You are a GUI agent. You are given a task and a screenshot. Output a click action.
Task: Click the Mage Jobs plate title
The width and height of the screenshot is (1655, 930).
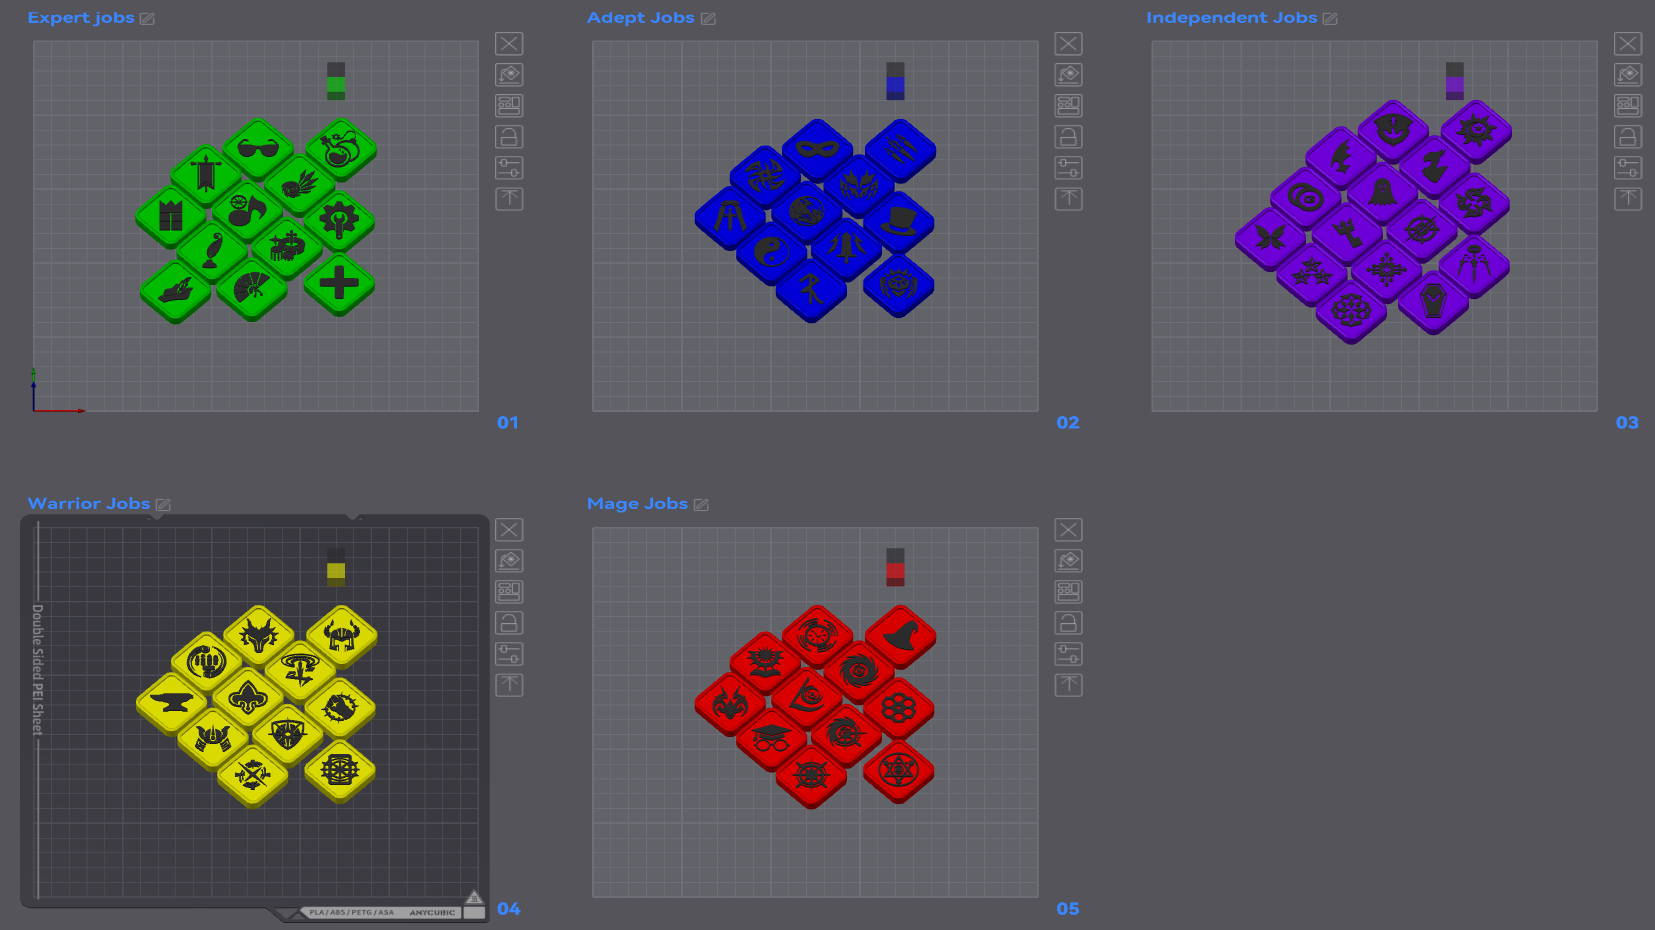(637, 504)
